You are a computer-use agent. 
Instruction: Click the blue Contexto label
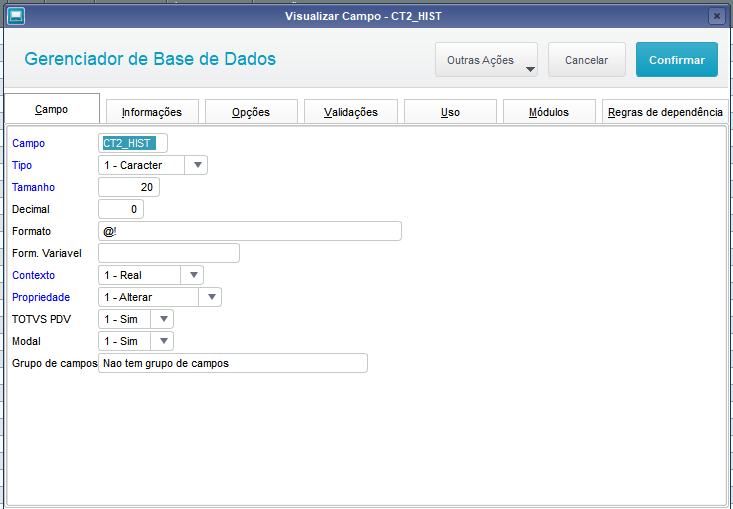tap(34, 275)
